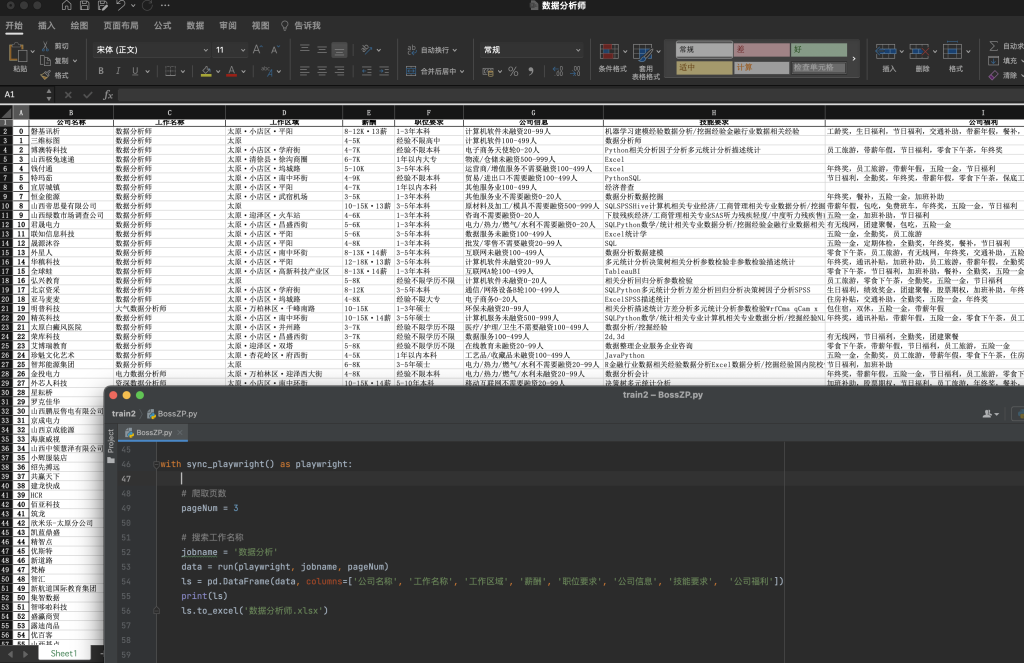
Task: Click the percent style icon
Action: [513, 72]
